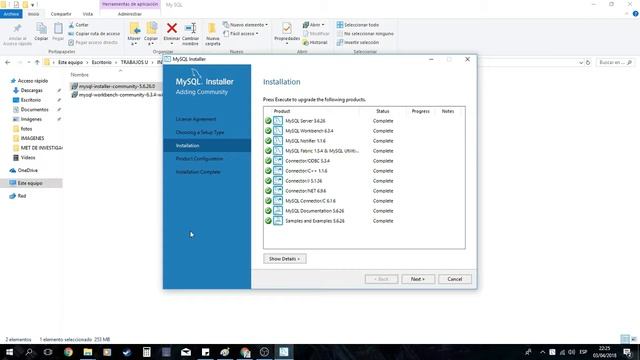The image size is (640, 360).
Task: Select Installation Complete step in sidebar
Action: (198, 172)
